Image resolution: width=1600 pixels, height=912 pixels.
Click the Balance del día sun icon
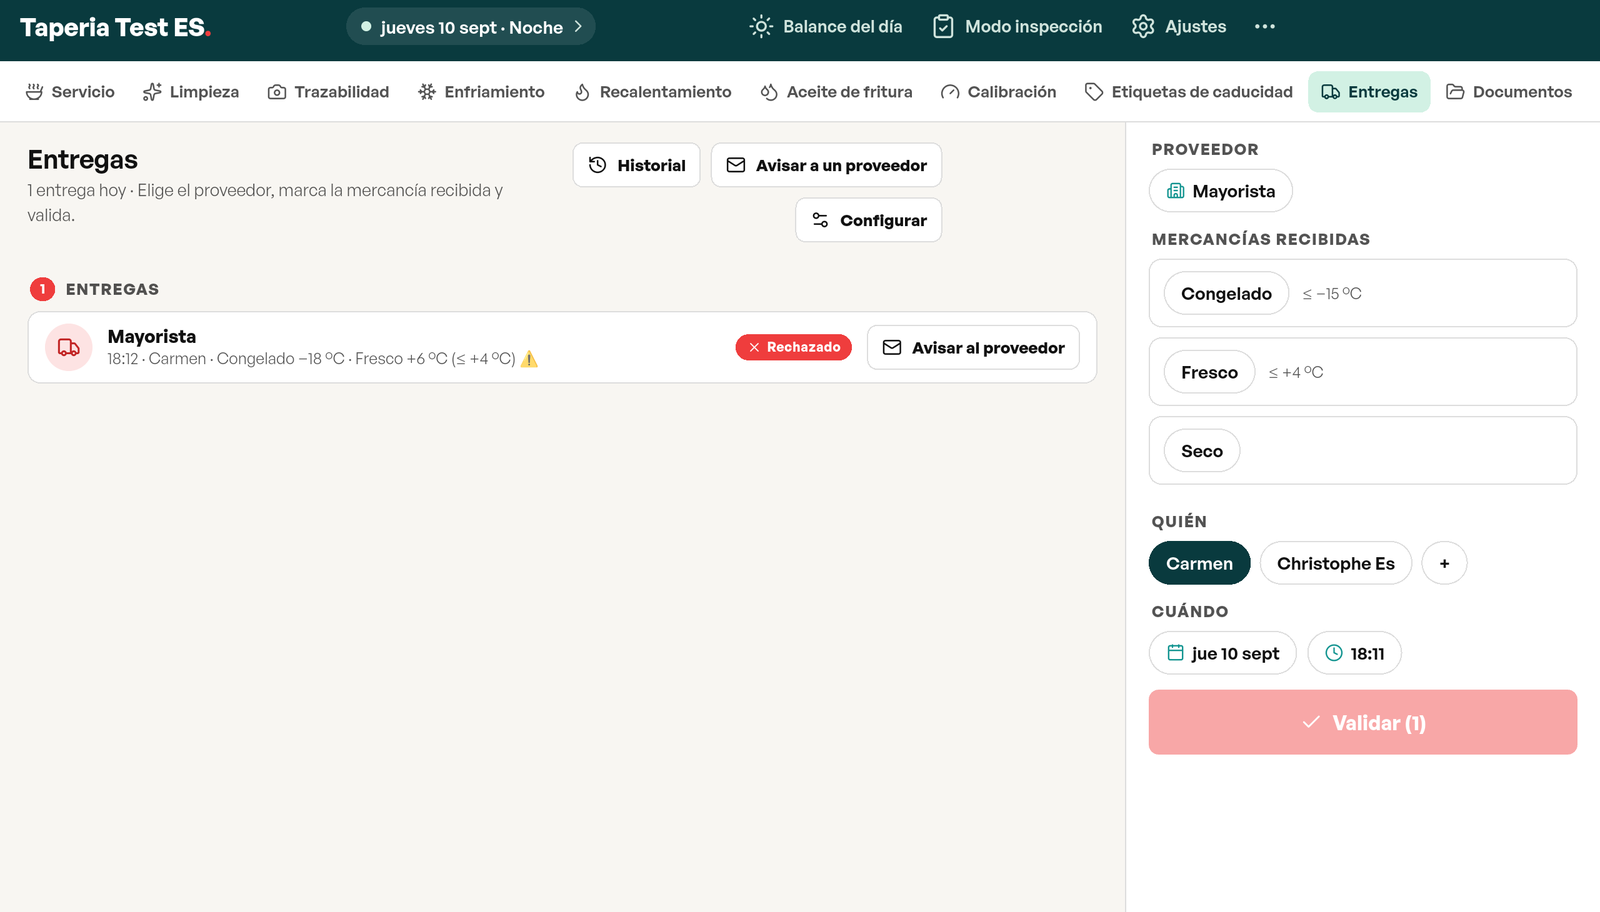click(x=761, y=27)
